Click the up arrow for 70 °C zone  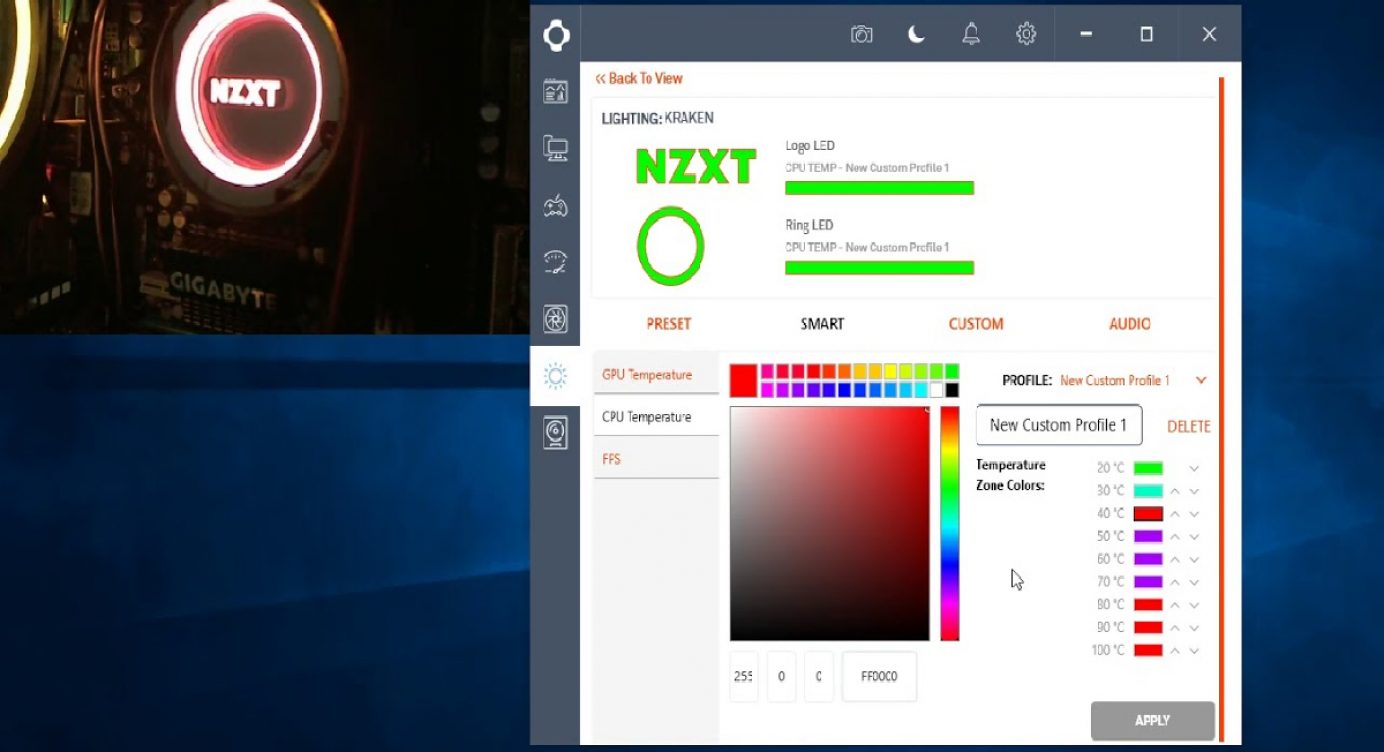(1176, 582)
